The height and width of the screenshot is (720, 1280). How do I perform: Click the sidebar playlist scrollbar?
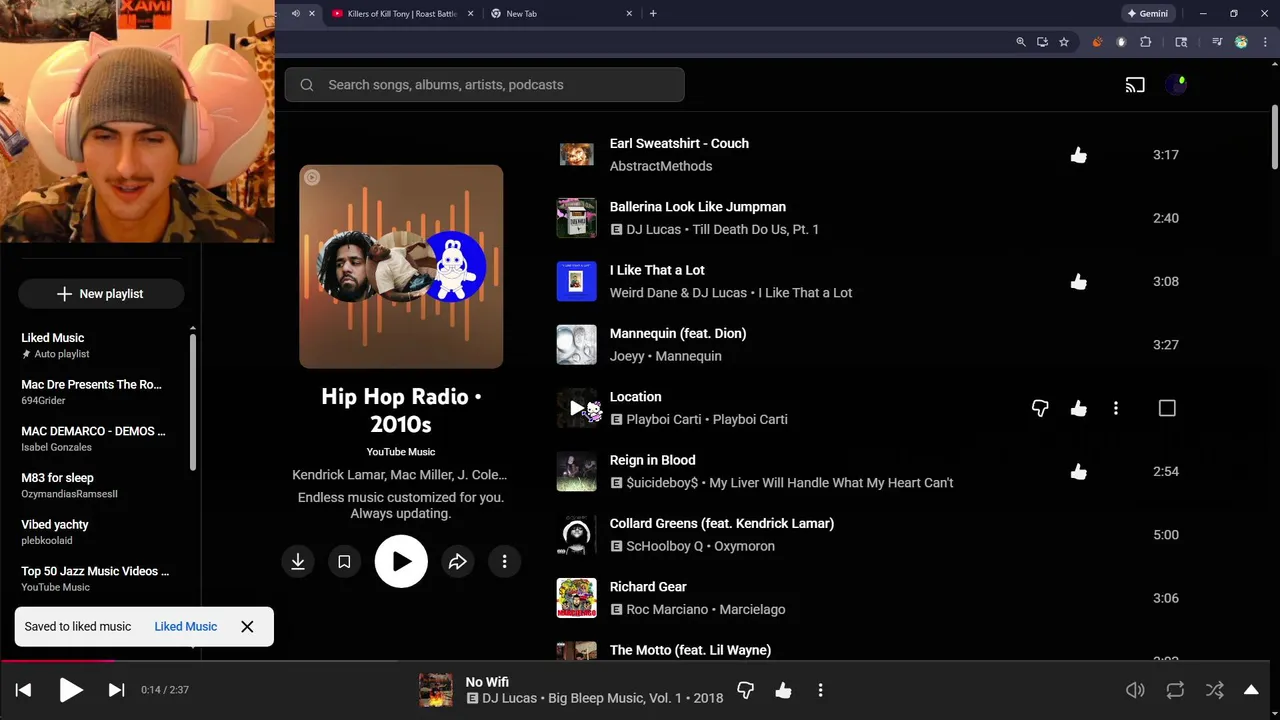click(193, 400)
